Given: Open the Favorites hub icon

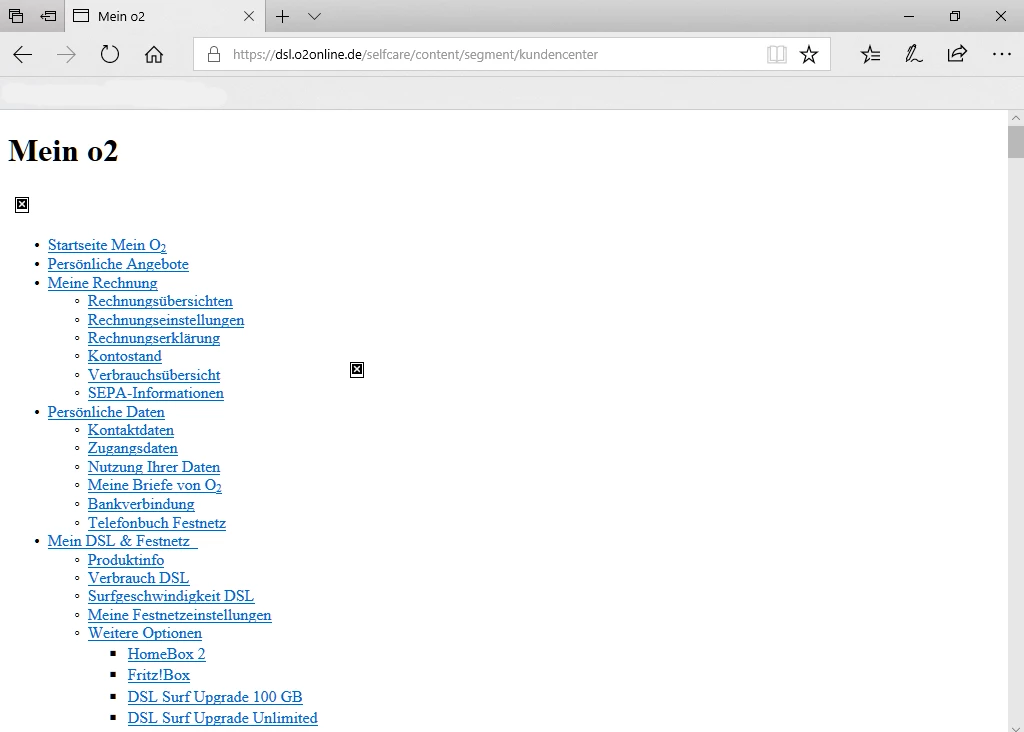Looking at the screenshot, I should [x=871, y=54].
